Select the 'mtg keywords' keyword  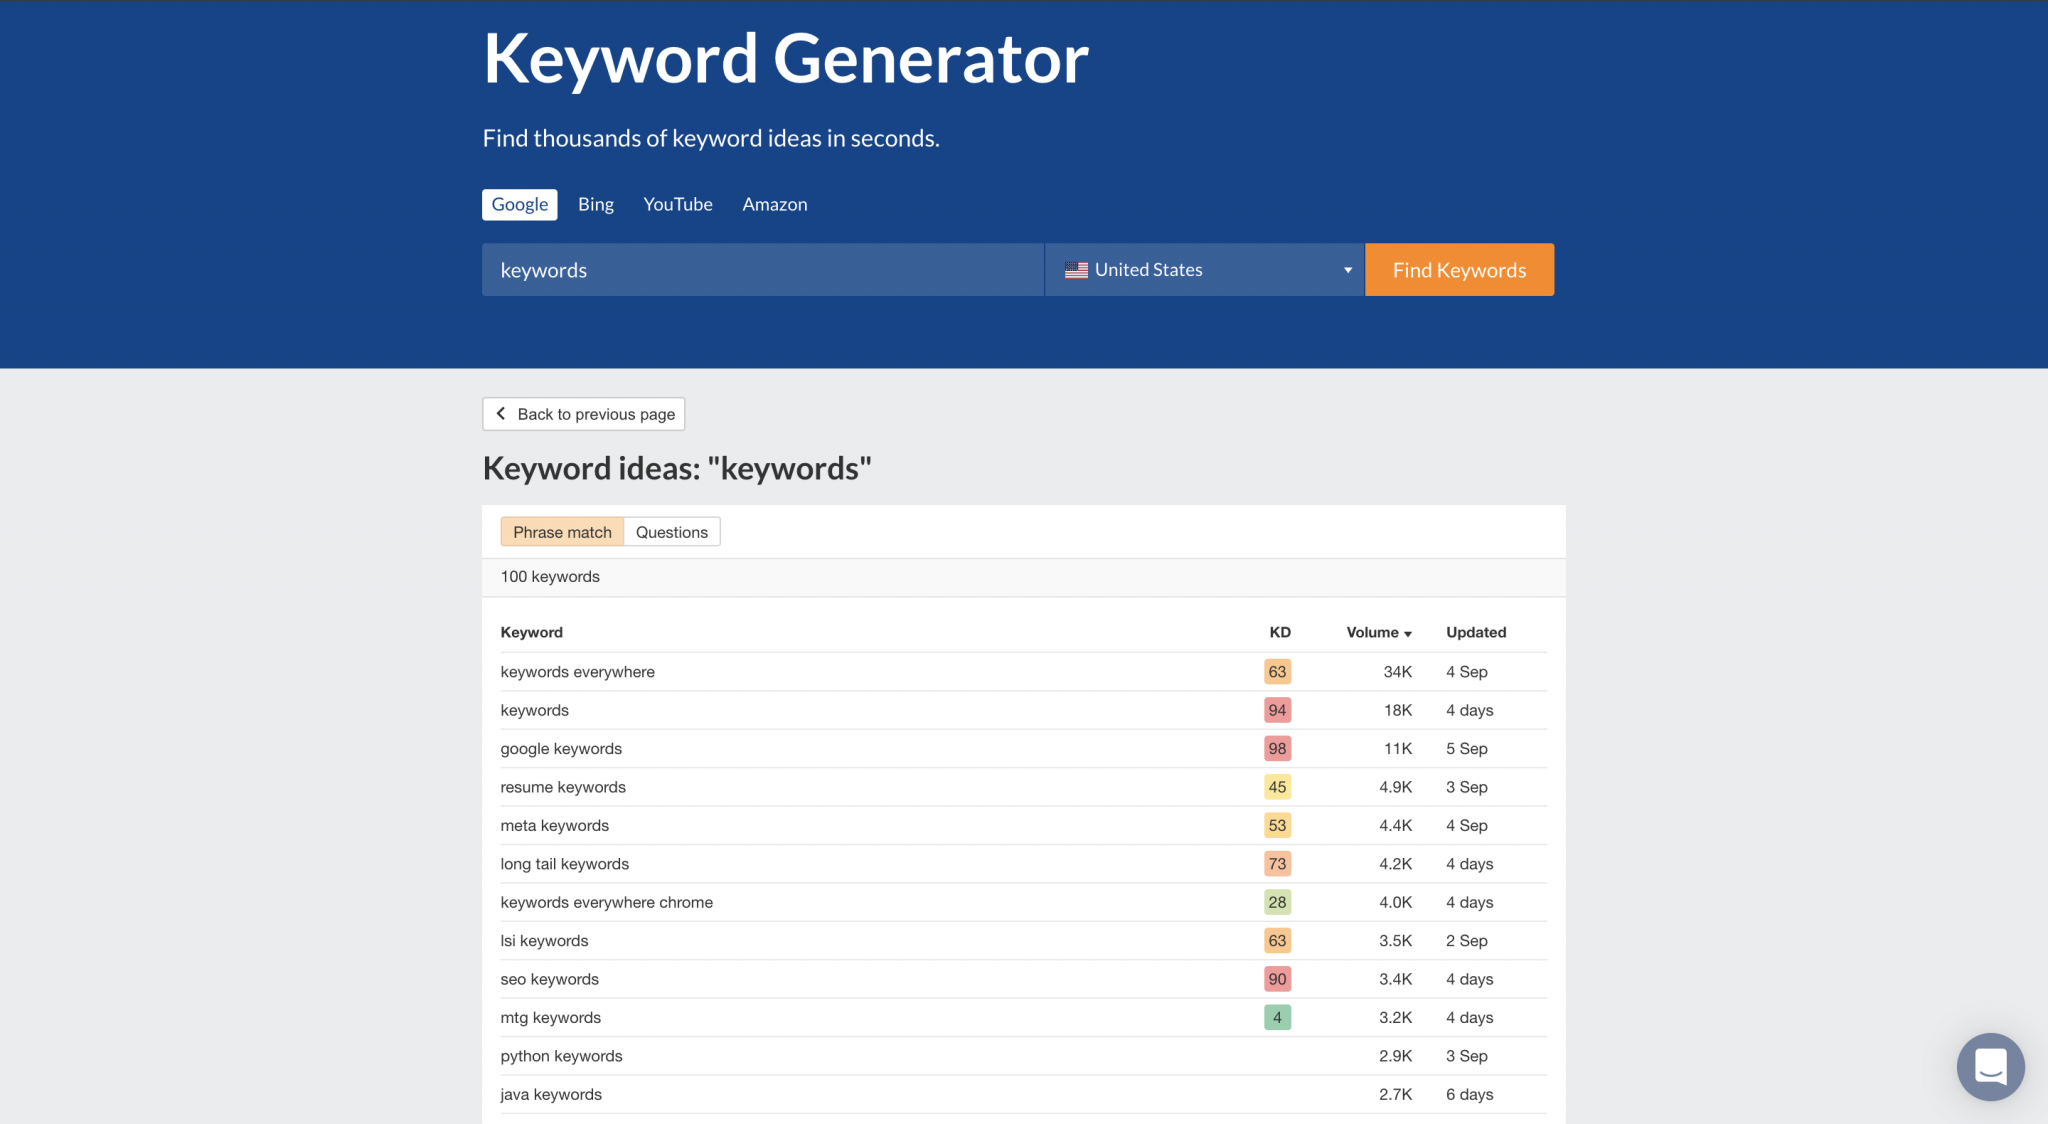click(550, 1018)
